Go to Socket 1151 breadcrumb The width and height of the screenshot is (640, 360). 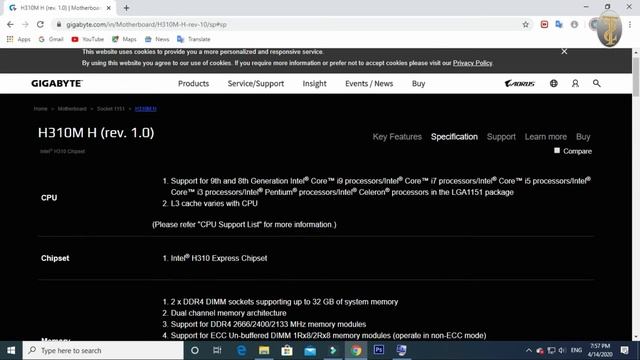(x=111, y=109)
